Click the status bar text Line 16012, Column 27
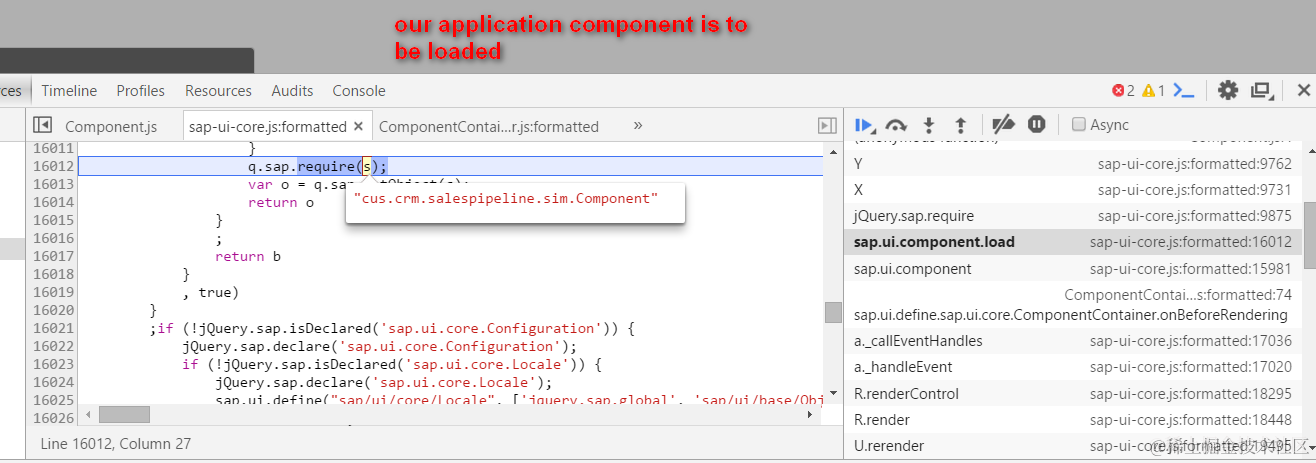1316x463 pixels. (115, 443)
